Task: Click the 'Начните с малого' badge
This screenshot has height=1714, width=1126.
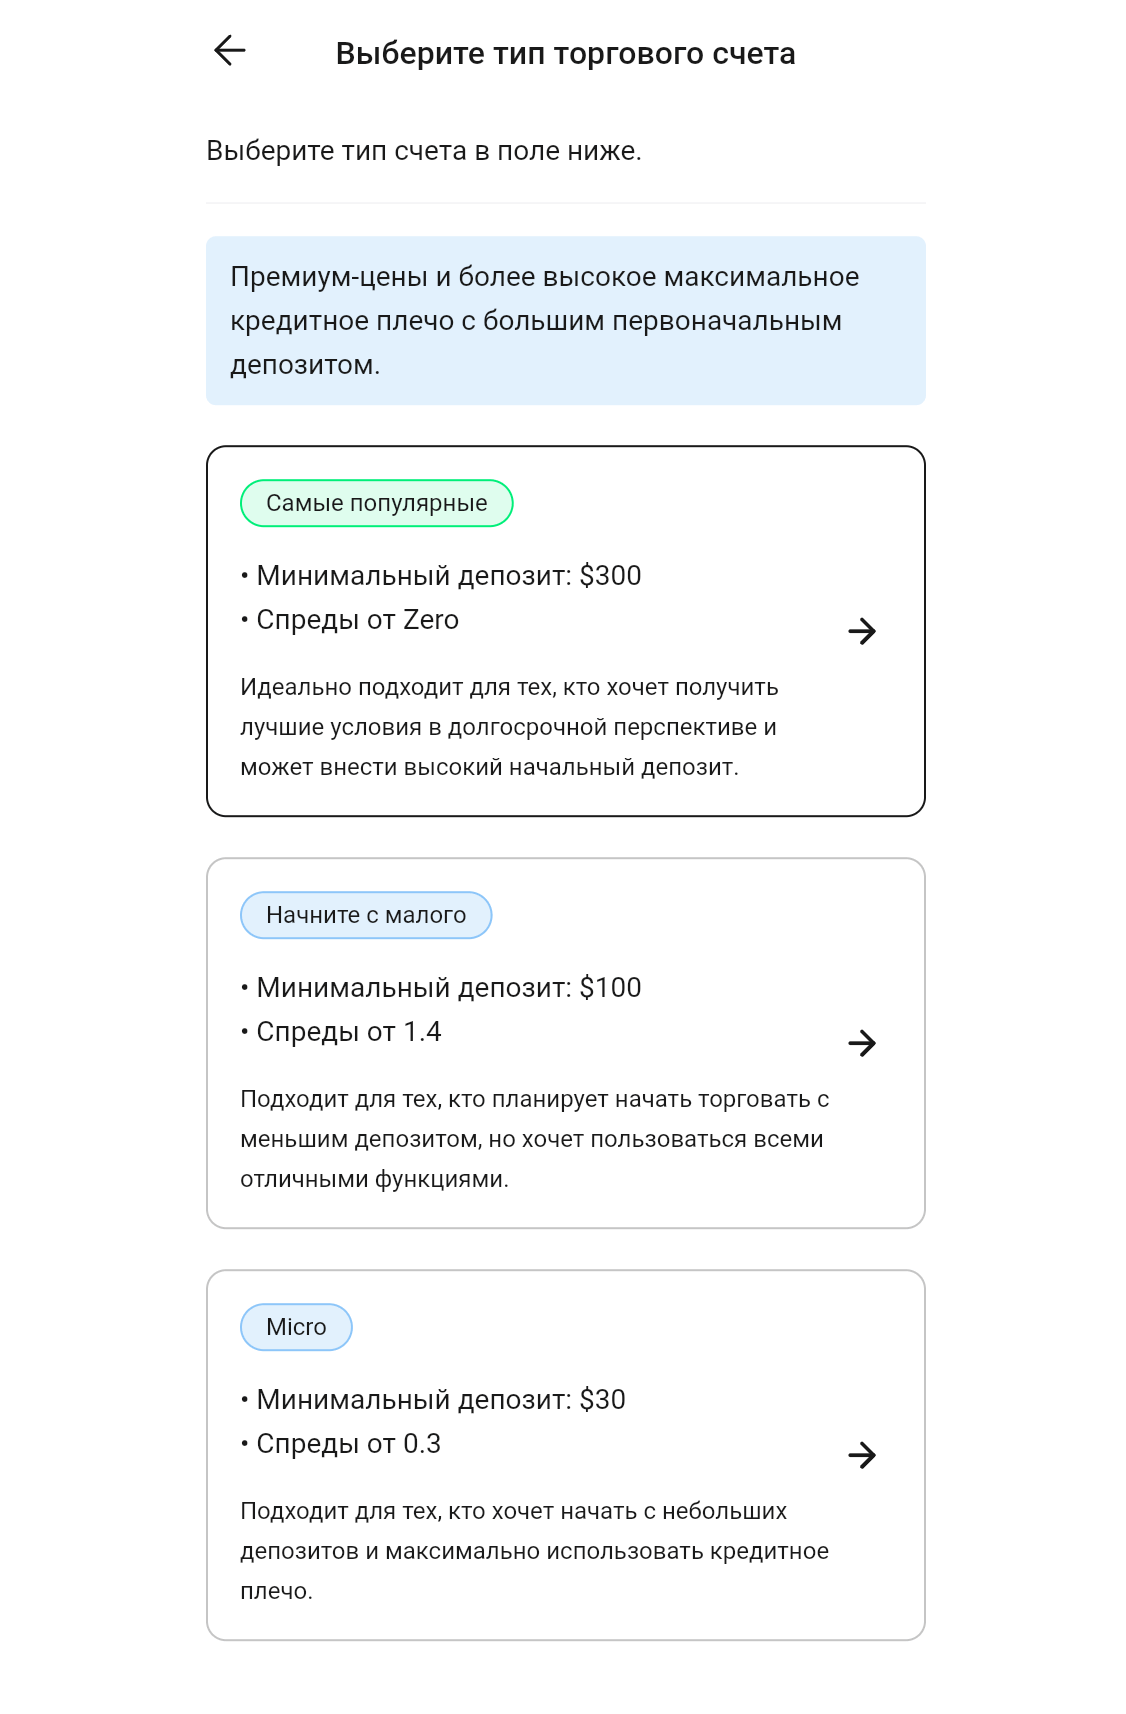Action: [365, 915]
